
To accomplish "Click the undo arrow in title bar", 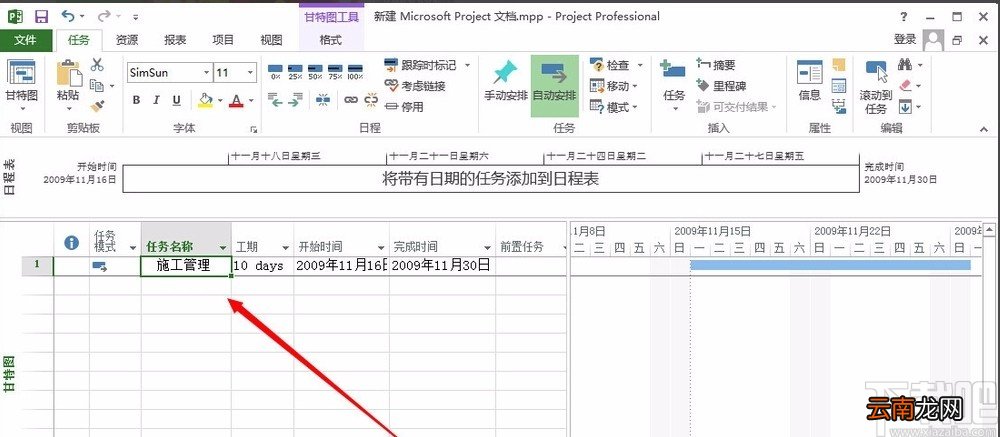I will coord(68,16).
